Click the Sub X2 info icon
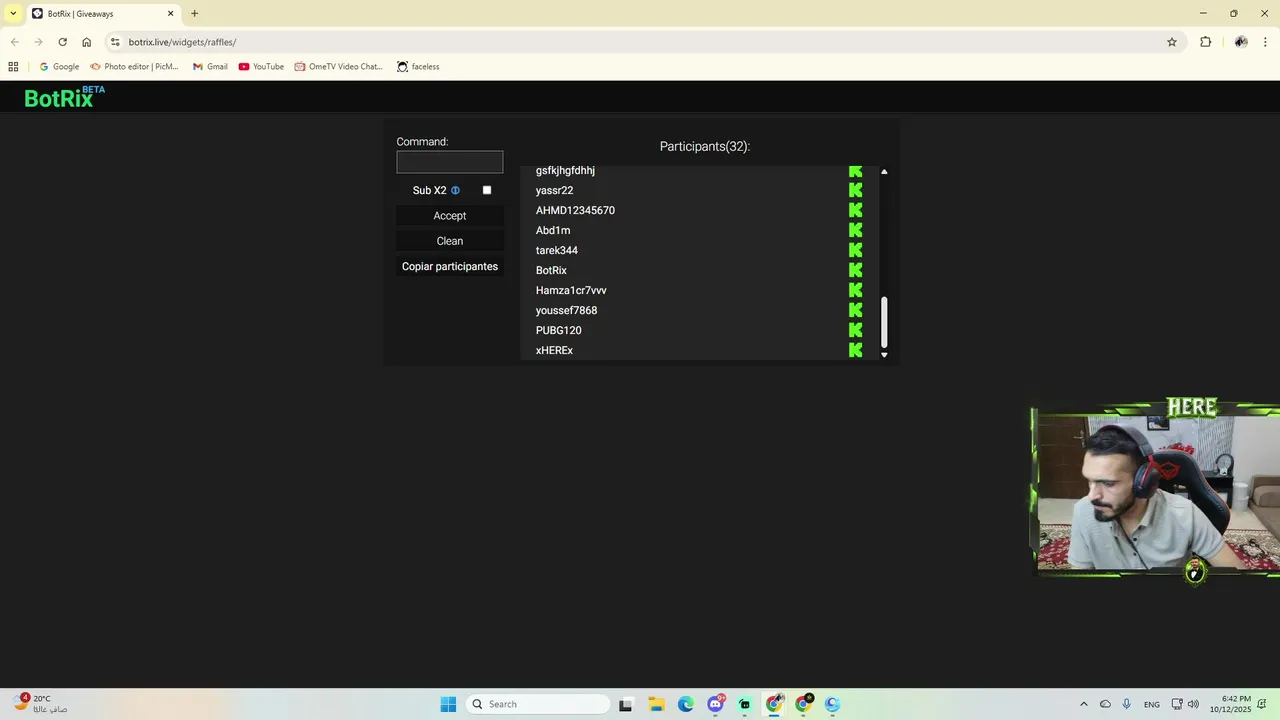 (455, 190)
